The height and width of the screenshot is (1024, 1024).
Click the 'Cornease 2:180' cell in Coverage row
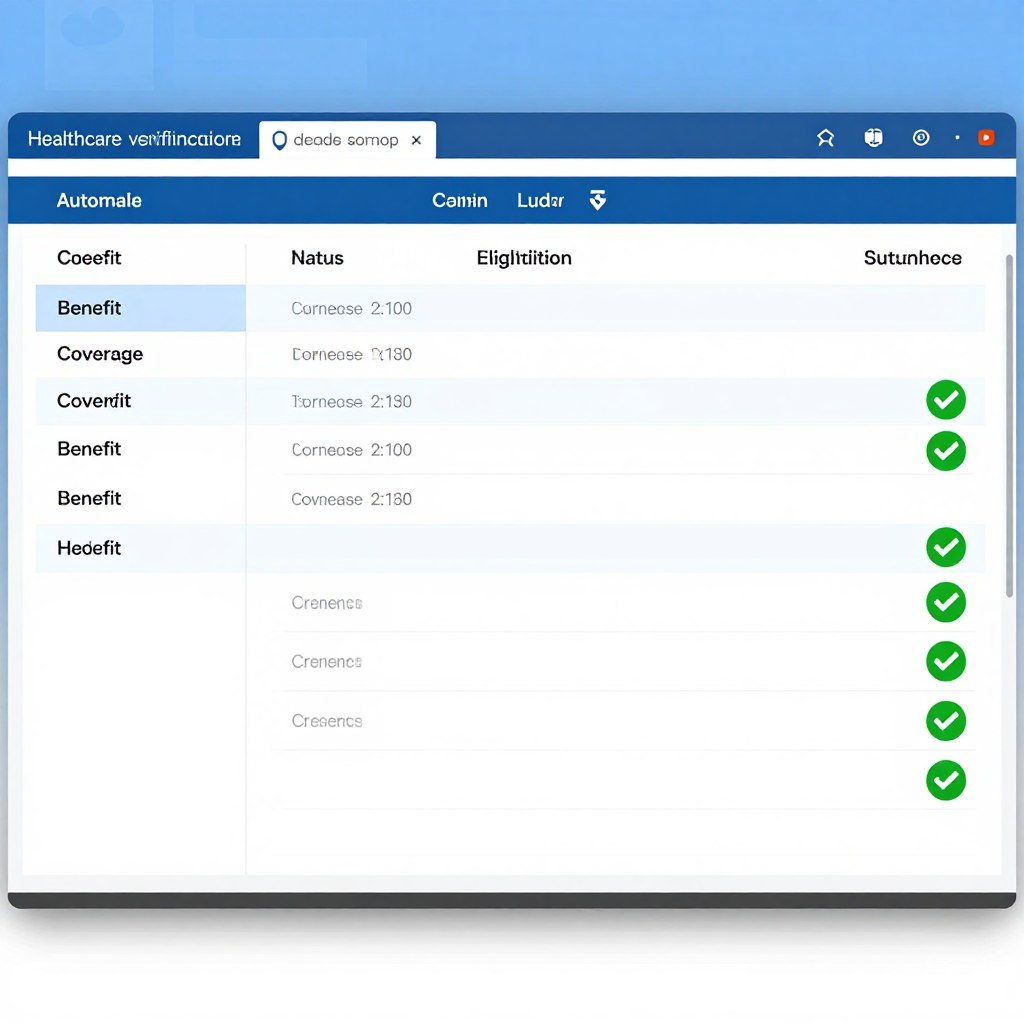click(x=351, y=354)
